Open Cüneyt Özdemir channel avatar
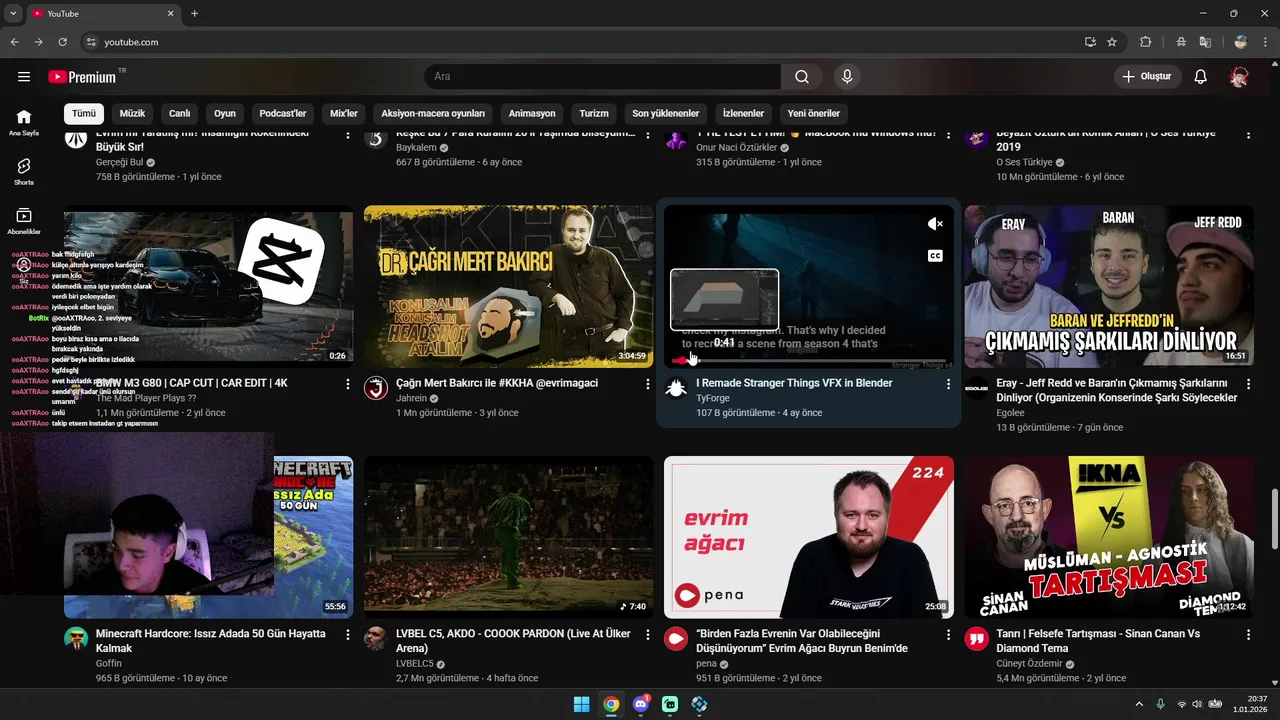Viewport: 1280px width, 720px height. click(x=976, y=639)
